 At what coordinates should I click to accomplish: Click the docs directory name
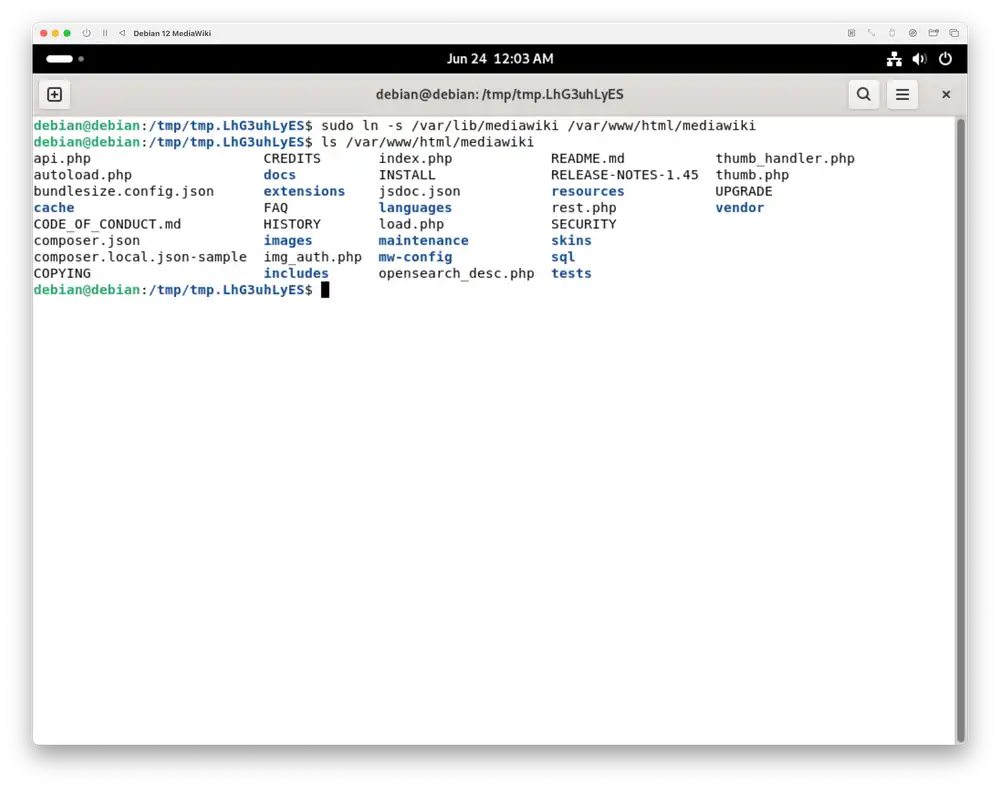tap(280, 175)
